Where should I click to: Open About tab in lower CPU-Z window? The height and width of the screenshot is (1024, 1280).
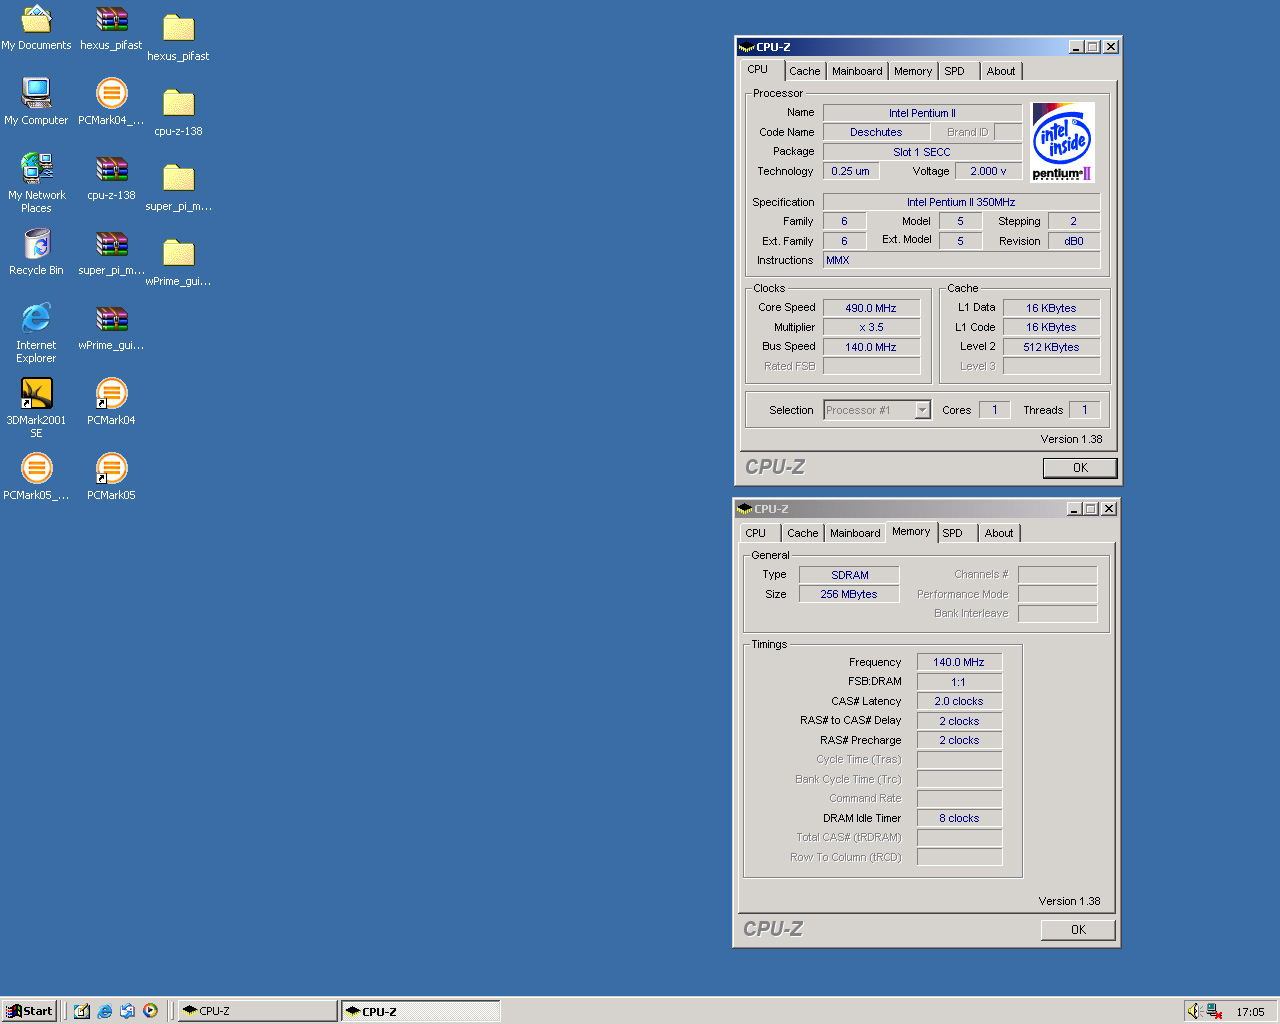click(999, 533)
